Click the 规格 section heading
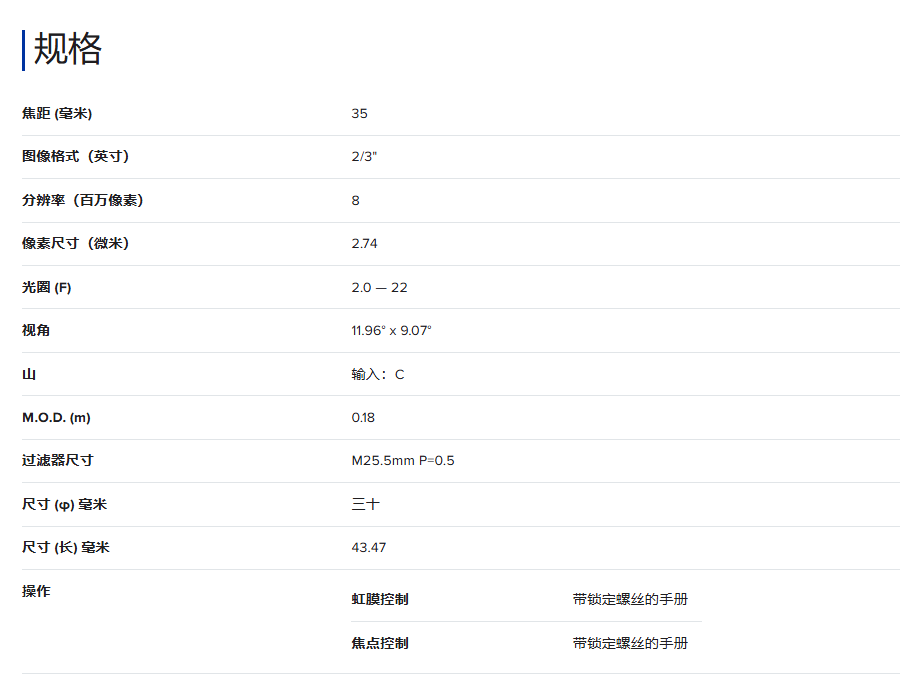The width and height of the screenshot is (900, 676). [68, 49]
